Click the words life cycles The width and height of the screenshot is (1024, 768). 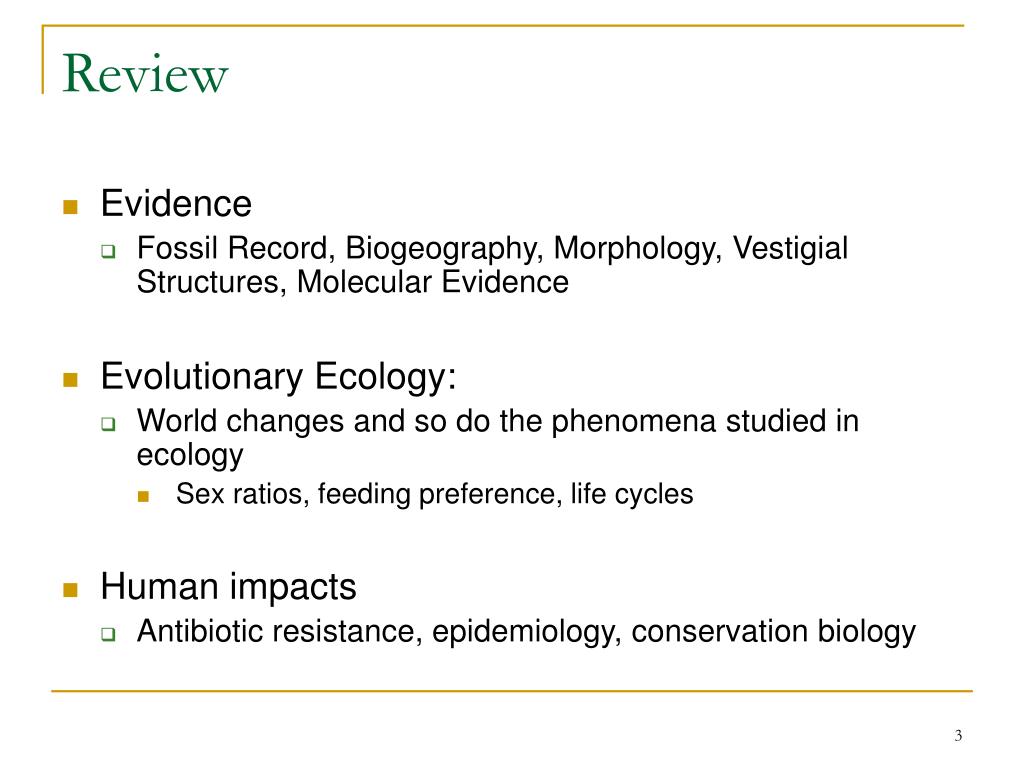coord(632,494)
